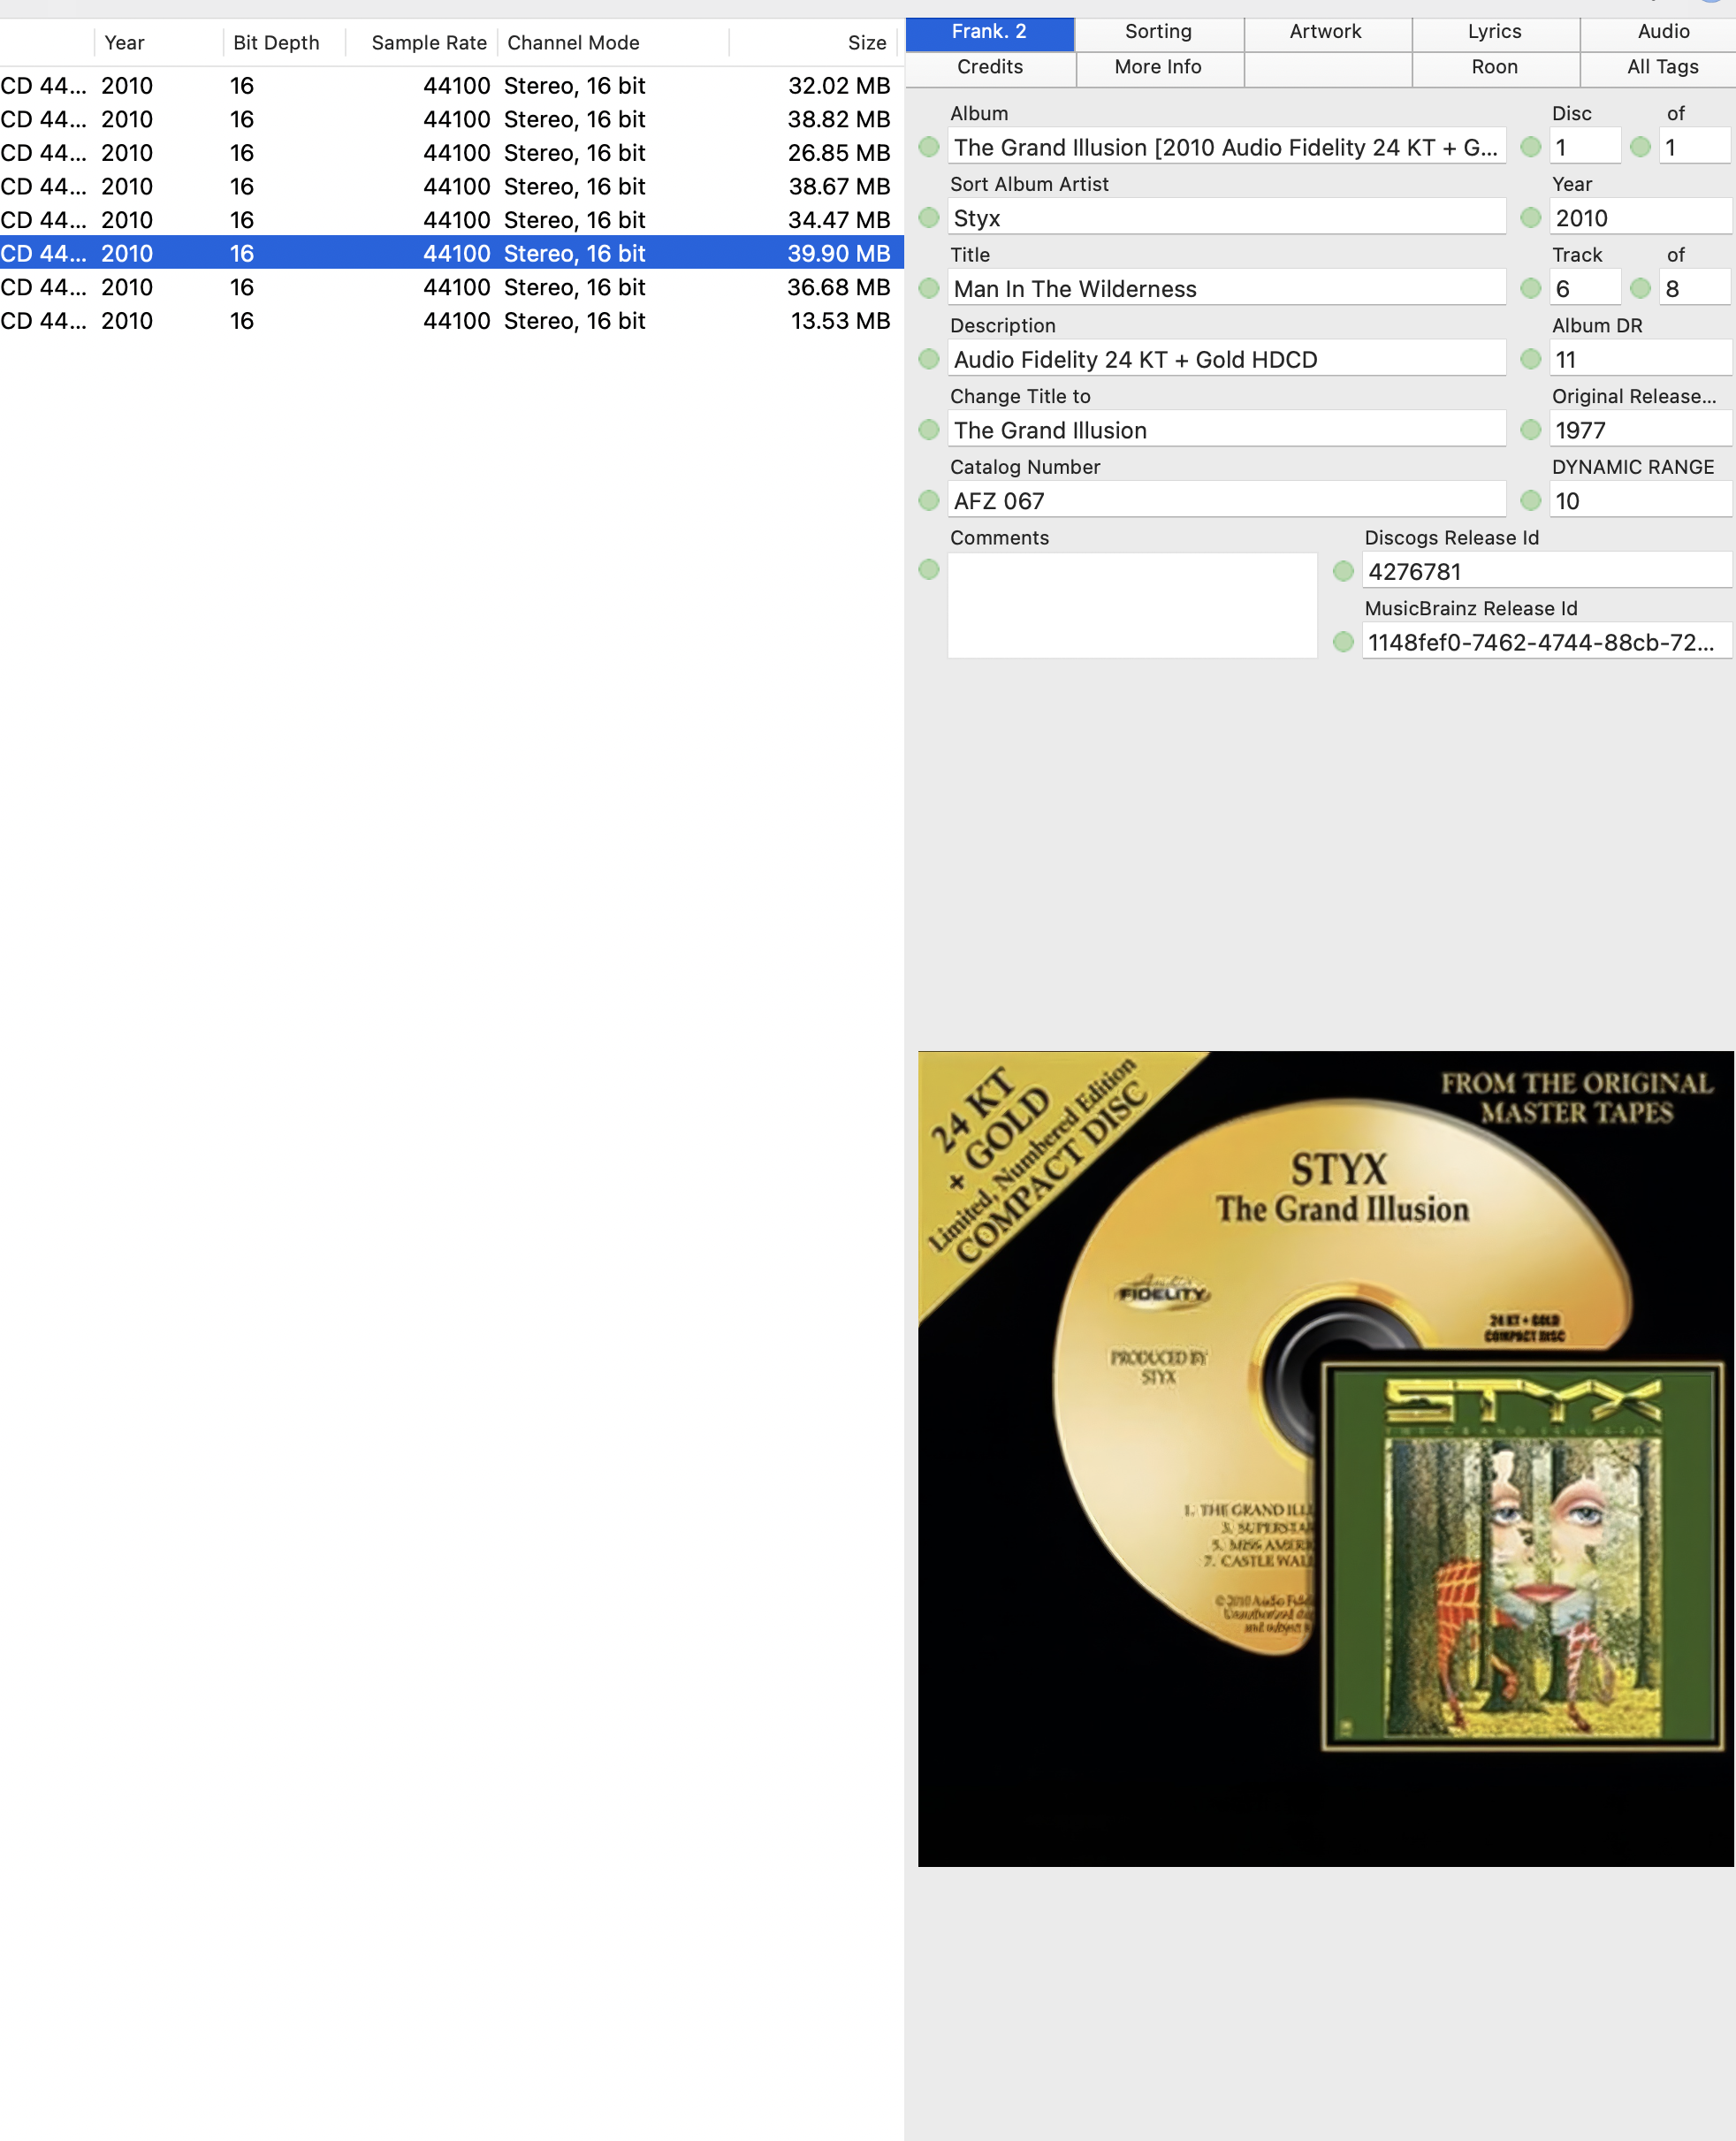Click the Album DR field showing 11
1736x2141 pixels.
pos(1641,359)
